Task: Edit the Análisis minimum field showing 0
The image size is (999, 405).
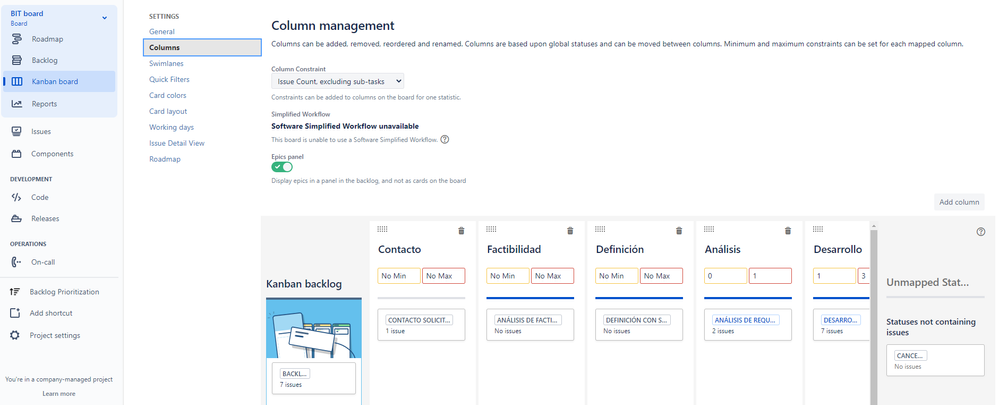Action: coord(726,276)
